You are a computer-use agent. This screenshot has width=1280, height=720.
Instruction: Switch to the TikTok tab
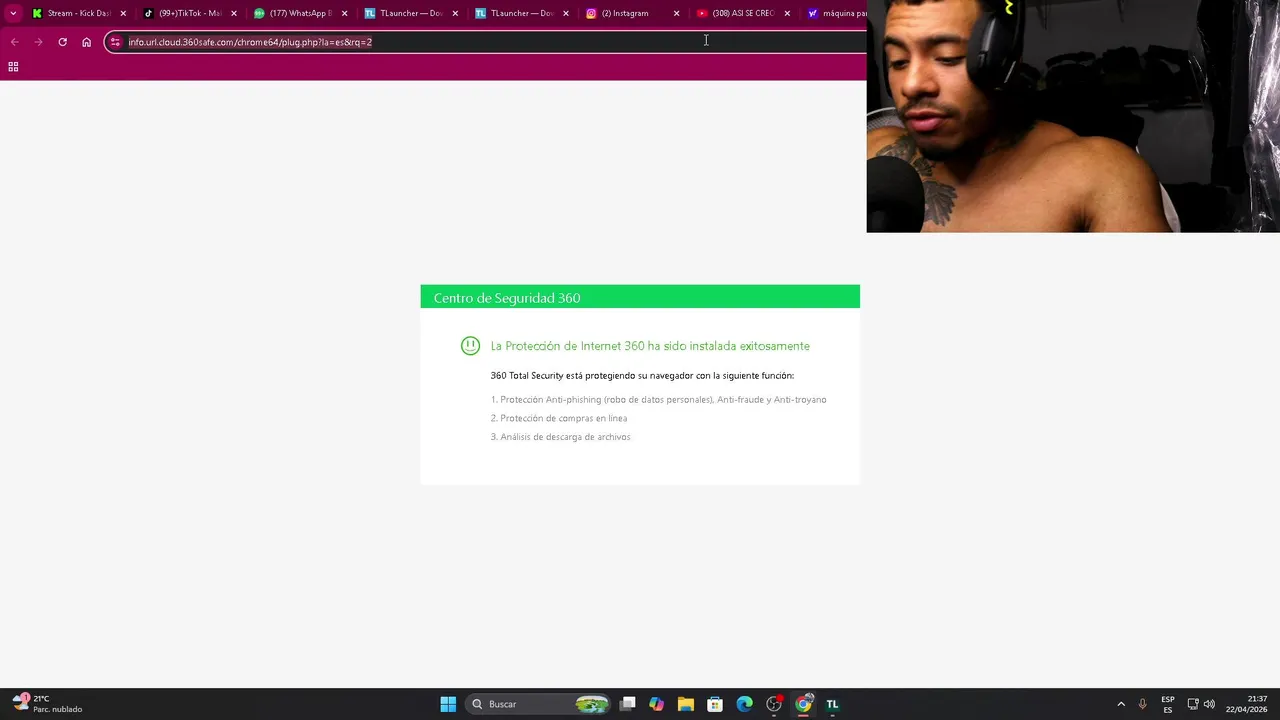(x=190, y=13)
